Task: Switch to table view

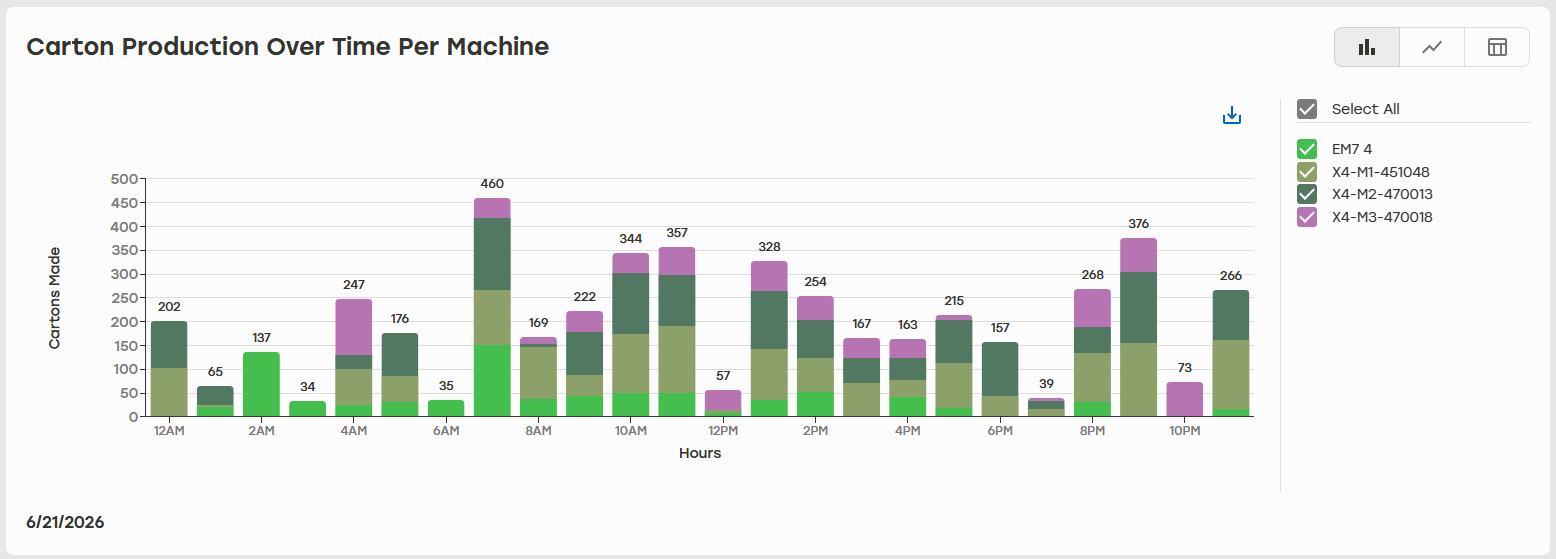Action: pos(1497,47)
